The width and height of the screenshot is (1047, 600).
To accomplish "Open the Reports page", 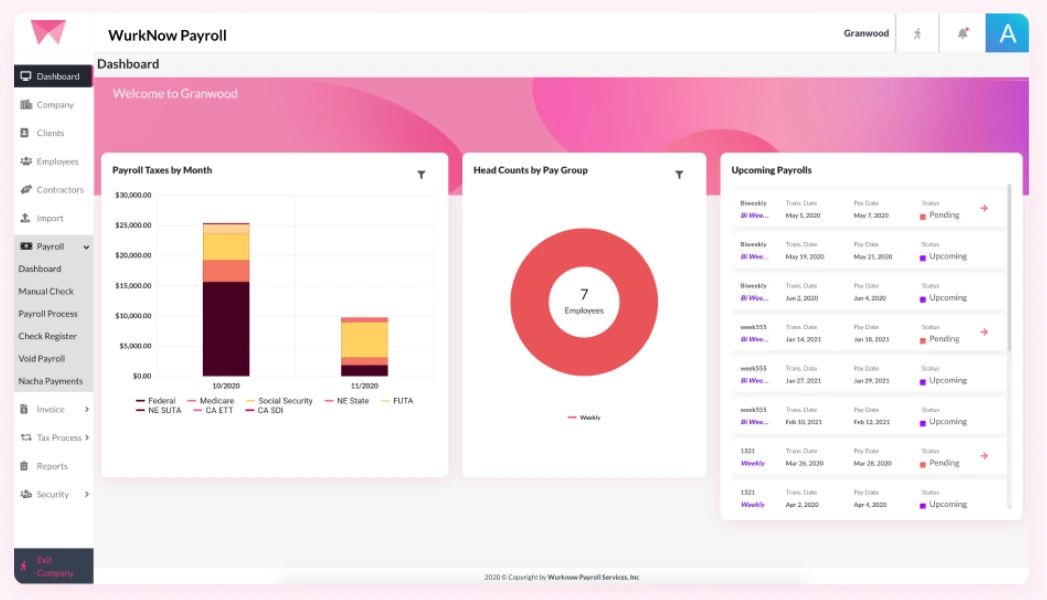I will [x=53, y=466].
